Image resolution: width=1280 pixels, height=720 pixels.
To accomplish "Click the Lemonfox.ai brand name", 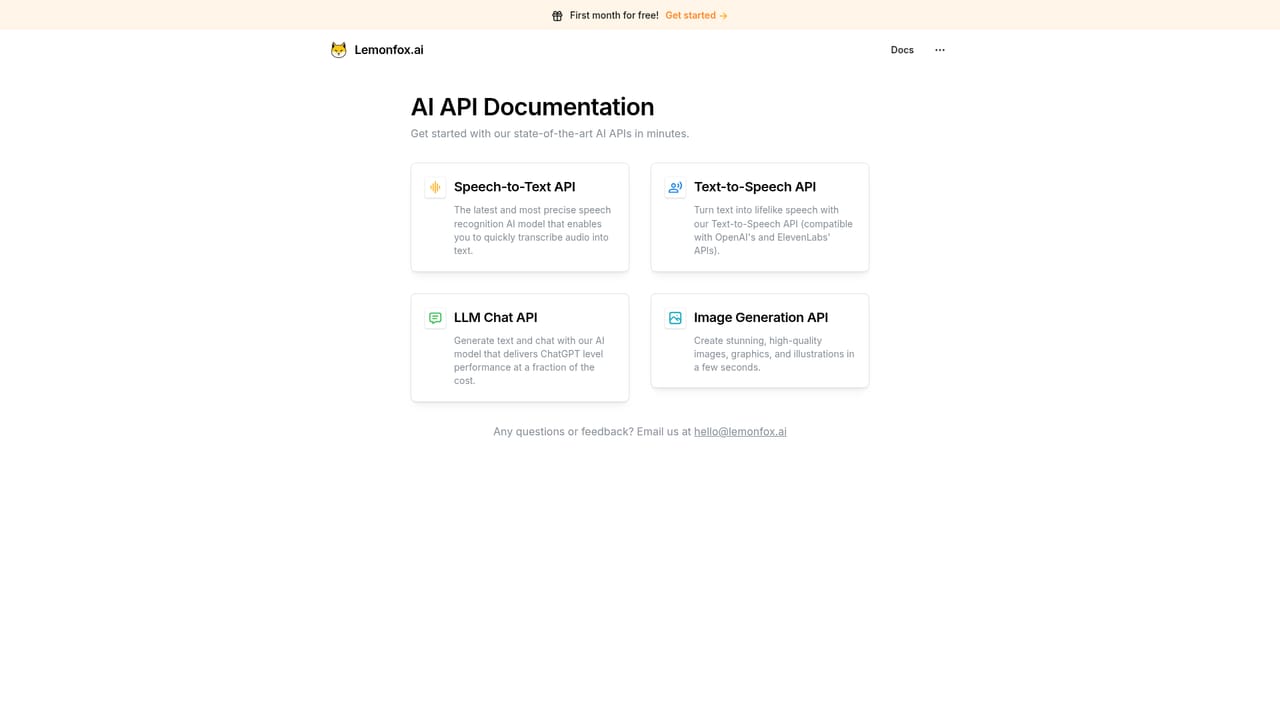I will [x=389, y=50].
